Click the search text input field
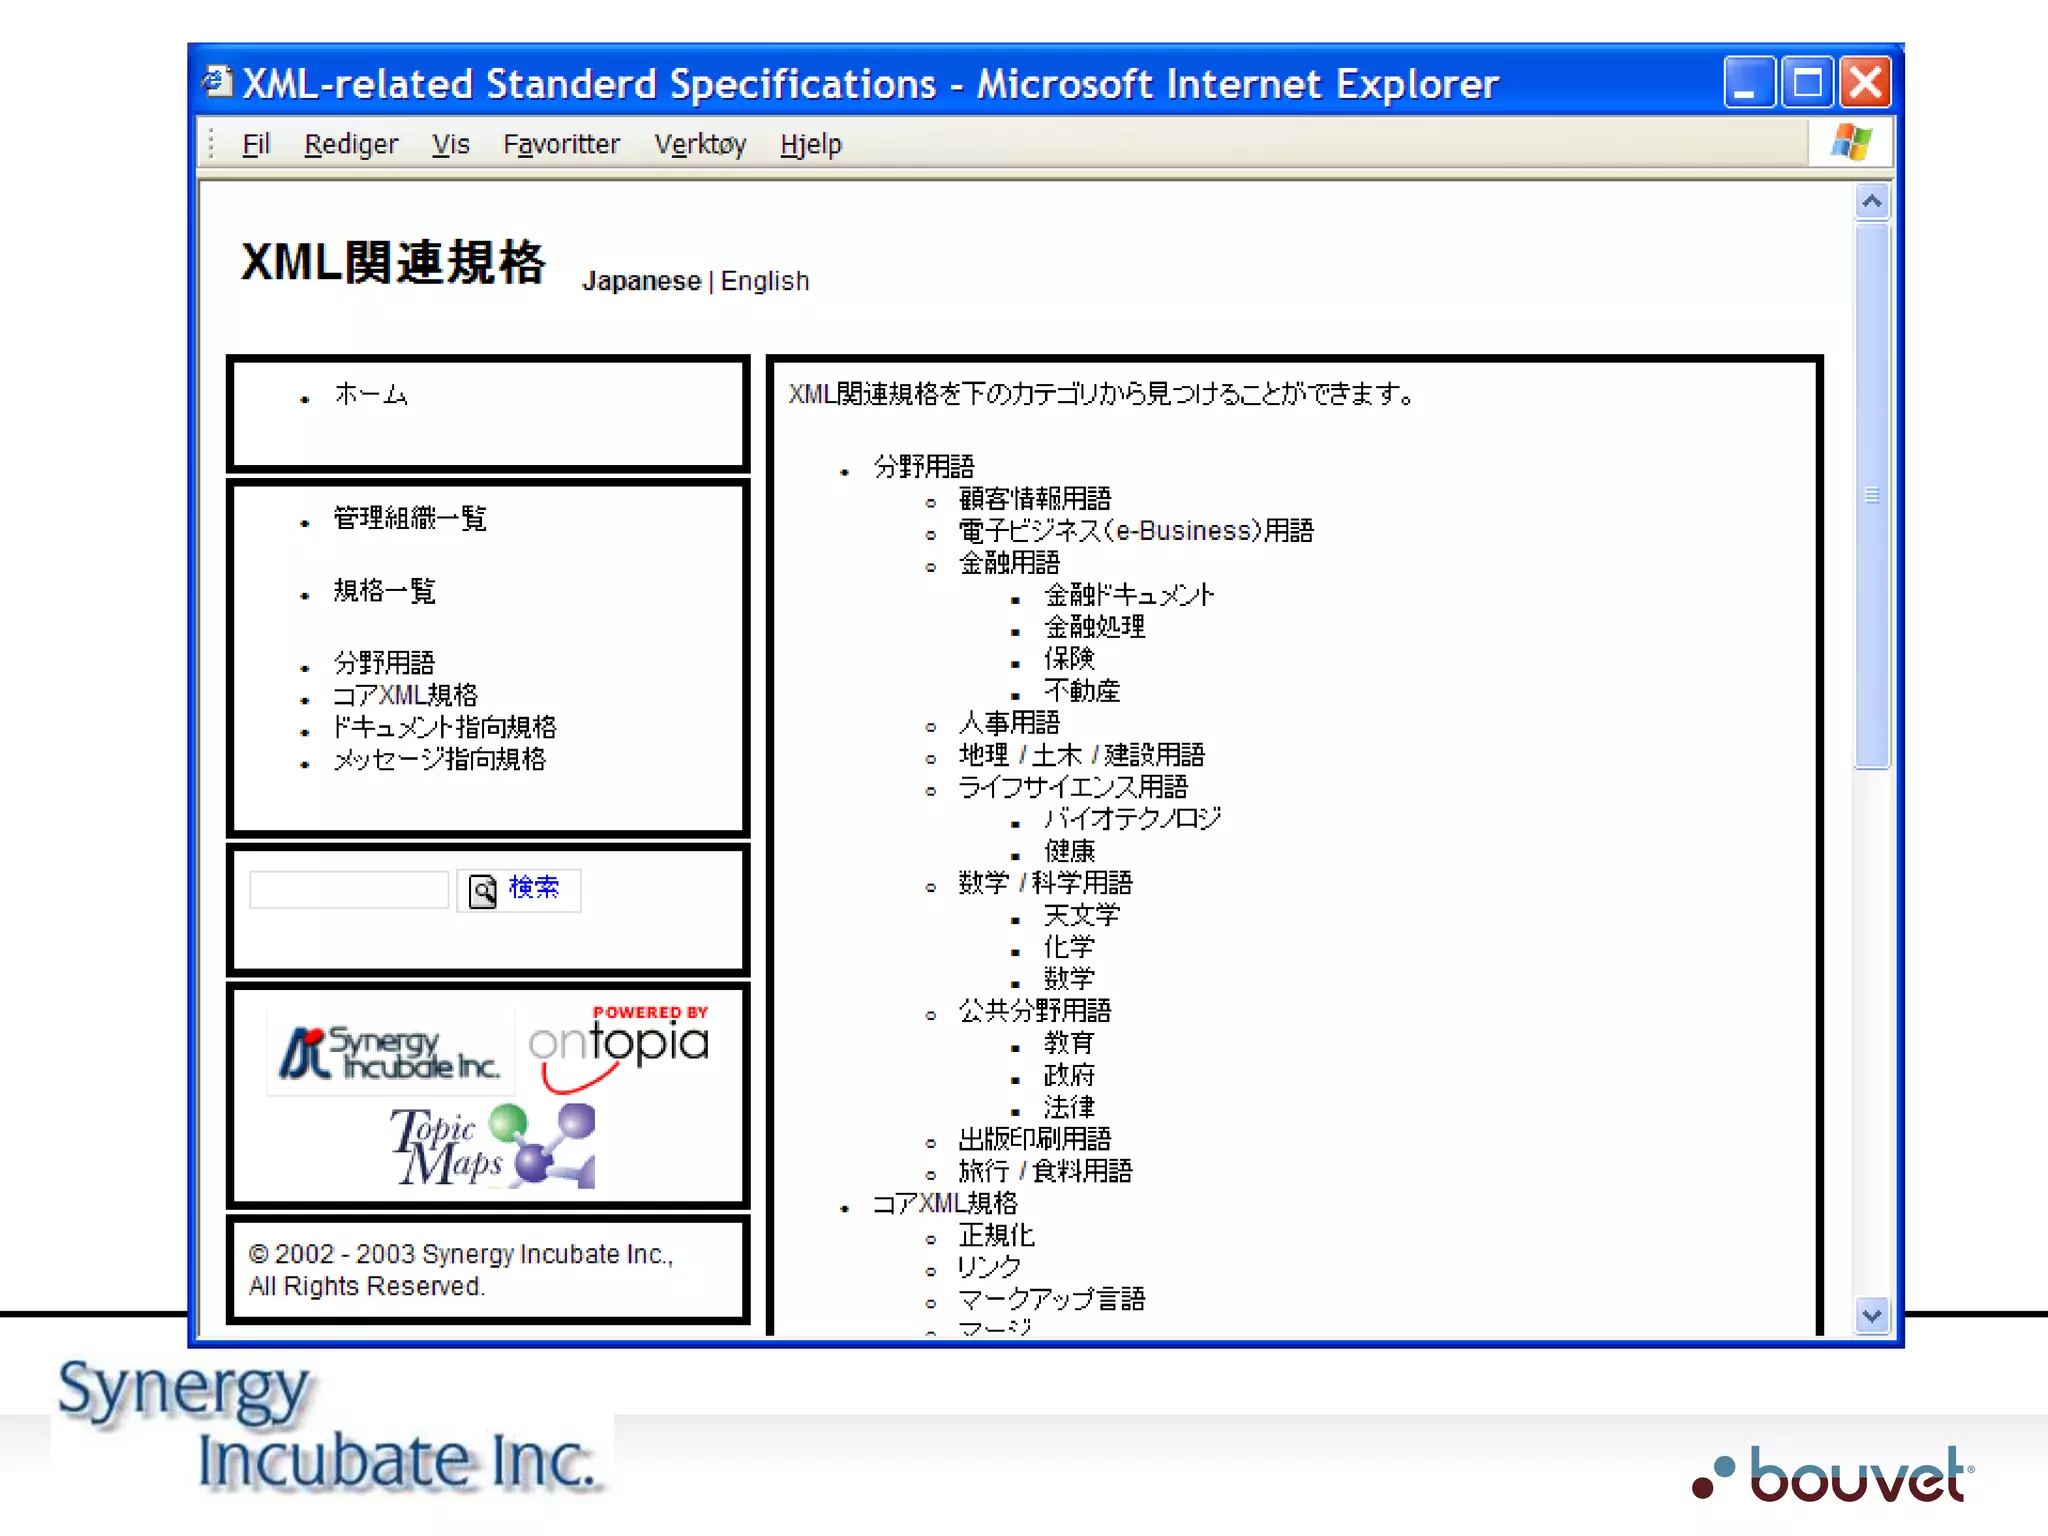This screenshot has height=1536, width=2048. click(349, 889)
